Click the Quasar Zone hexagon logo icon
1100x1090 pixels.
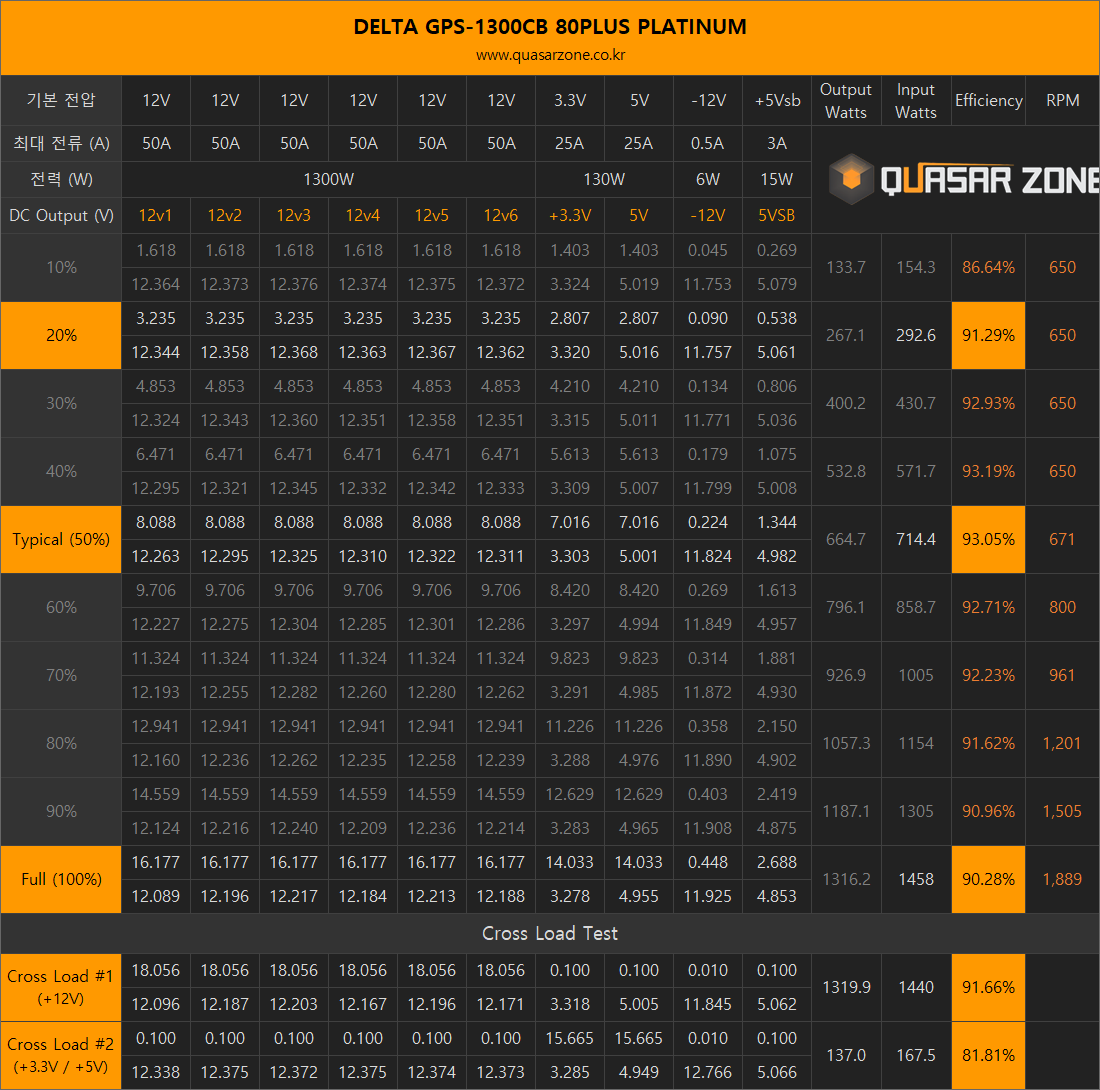(851, 179)
